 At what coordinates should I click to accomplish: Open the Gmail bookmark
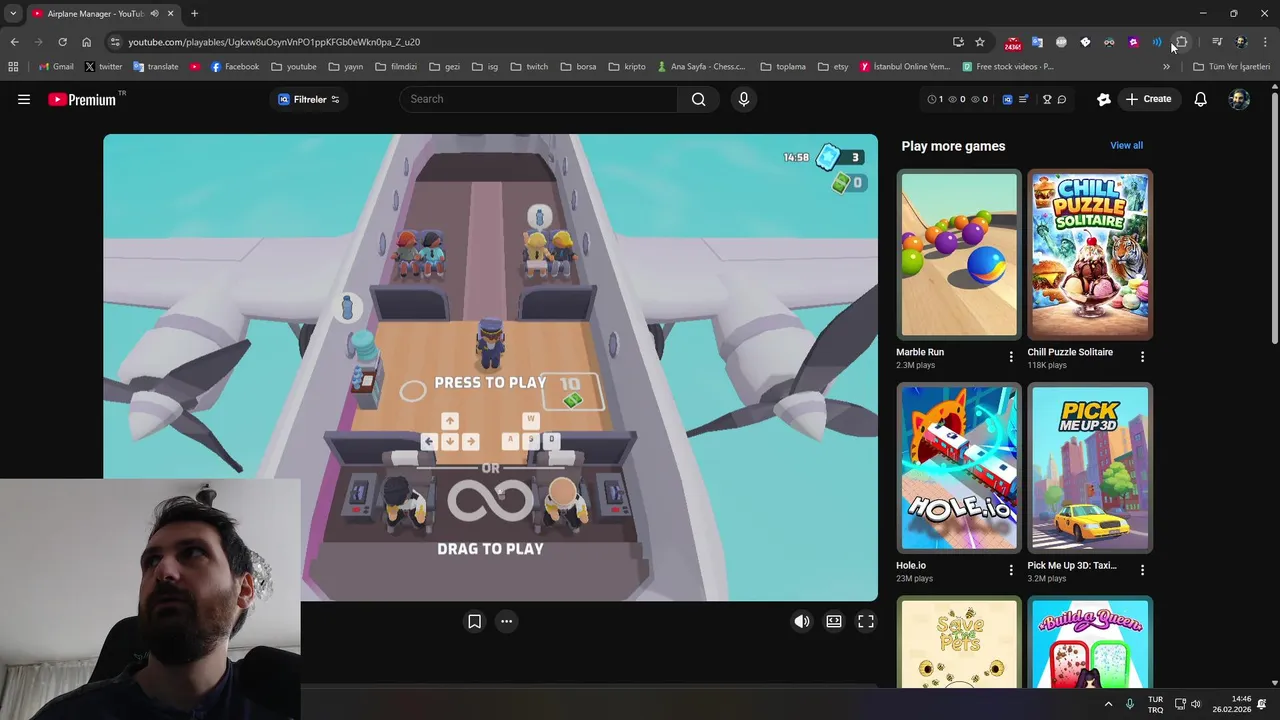[56, 67]
